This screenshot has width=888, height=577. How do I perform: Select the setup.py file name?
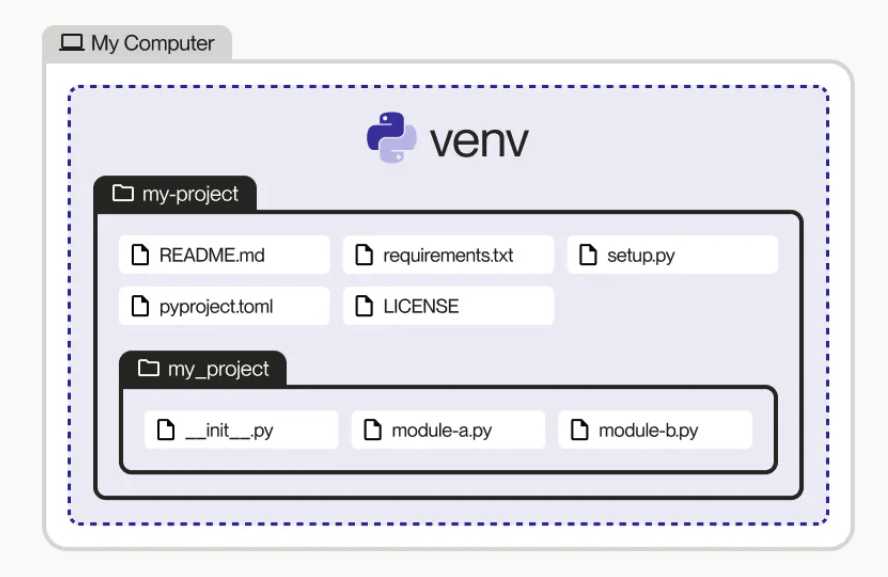(x=641, y=255)
